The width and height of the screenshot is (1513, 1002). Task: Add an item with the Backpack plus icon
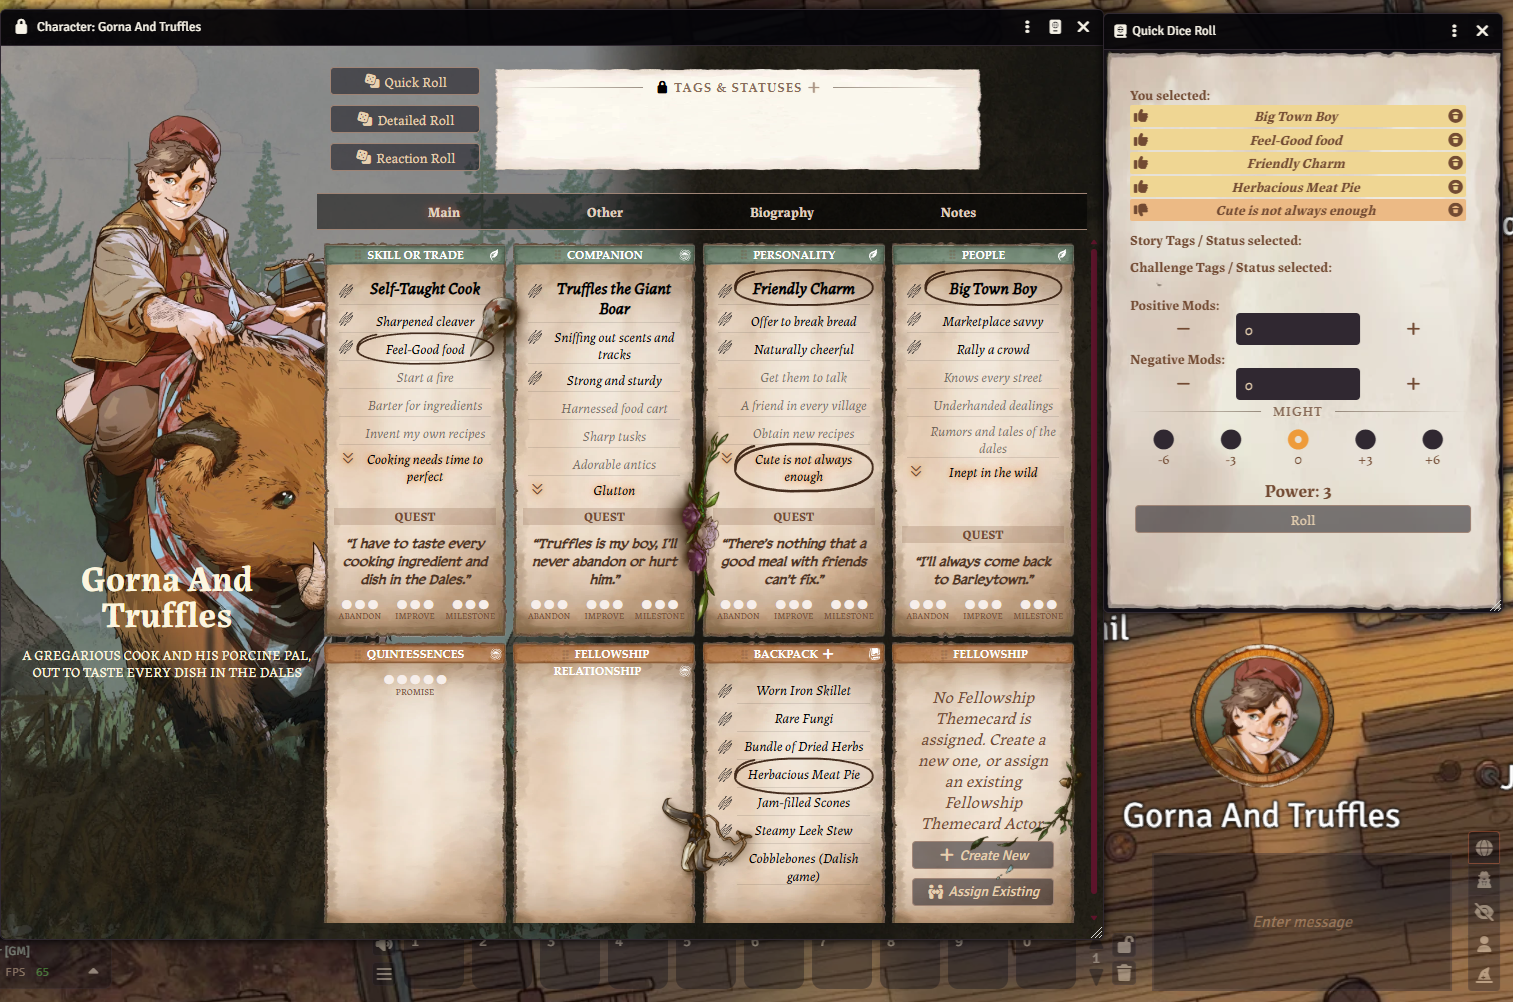[x=828, y=654]
